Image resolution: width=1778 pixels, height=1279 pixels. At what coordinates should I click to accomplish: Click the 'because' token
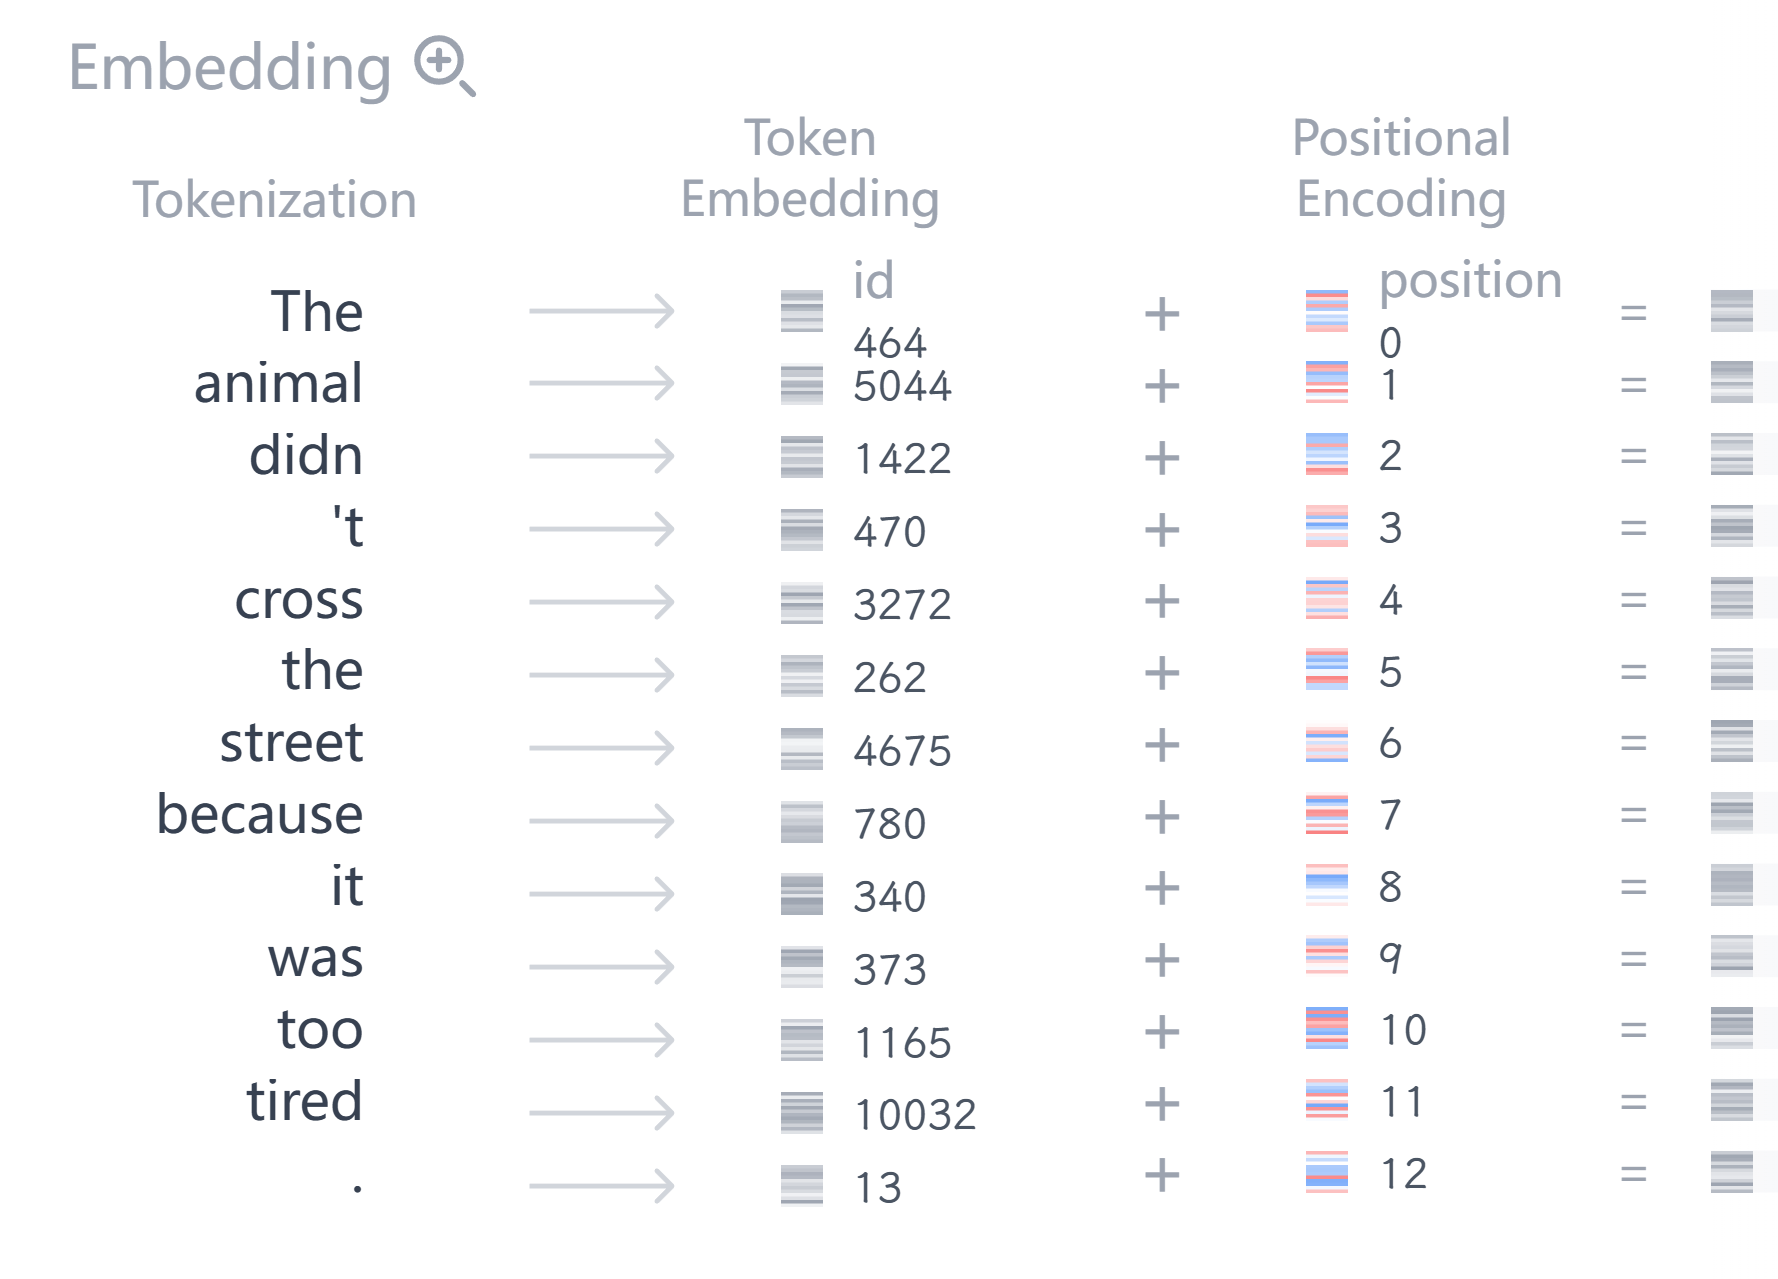[260, 814]
